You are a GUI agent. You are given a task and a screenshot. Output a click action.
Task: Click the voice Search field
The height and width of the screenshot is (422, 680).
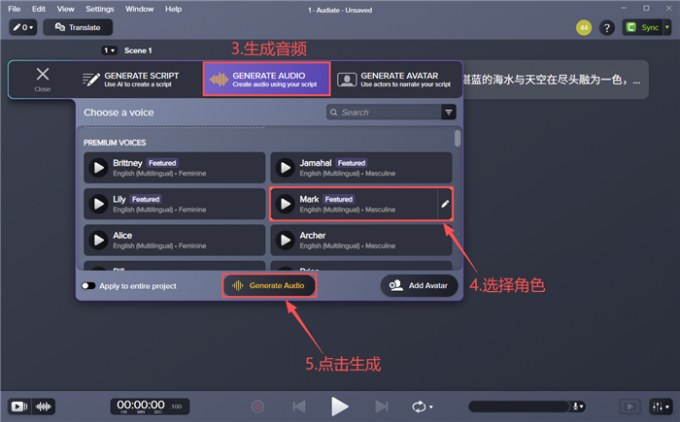click(x=384, y=112)
